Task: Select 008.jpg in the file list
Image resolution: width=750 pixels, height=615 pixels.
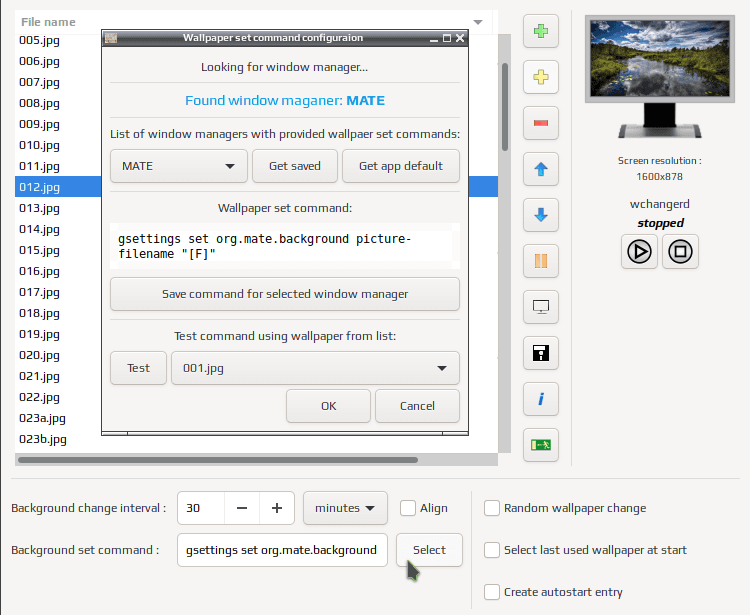Action: [40, 103]
